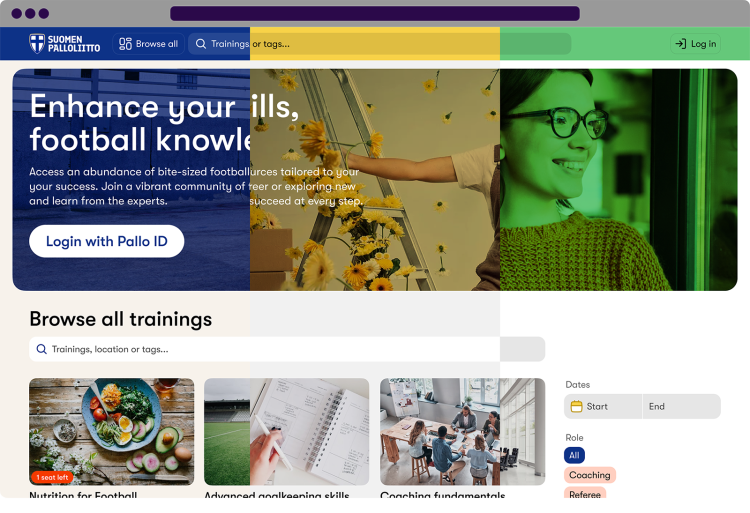Click the browser window dots
Viewport: 750px width, 513px height.
(x=30, y=13)
